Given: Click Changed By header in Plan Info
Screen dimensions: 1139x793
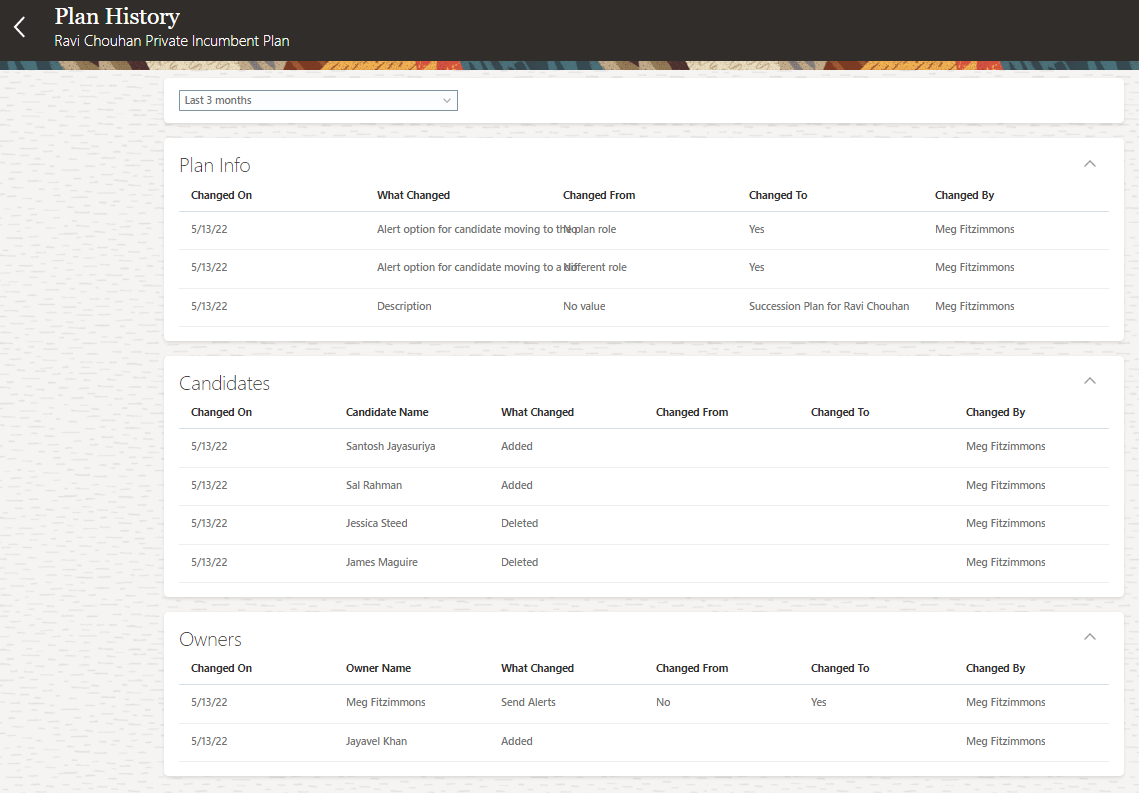Looking at the screenshot, I should [x=965, y=195].
